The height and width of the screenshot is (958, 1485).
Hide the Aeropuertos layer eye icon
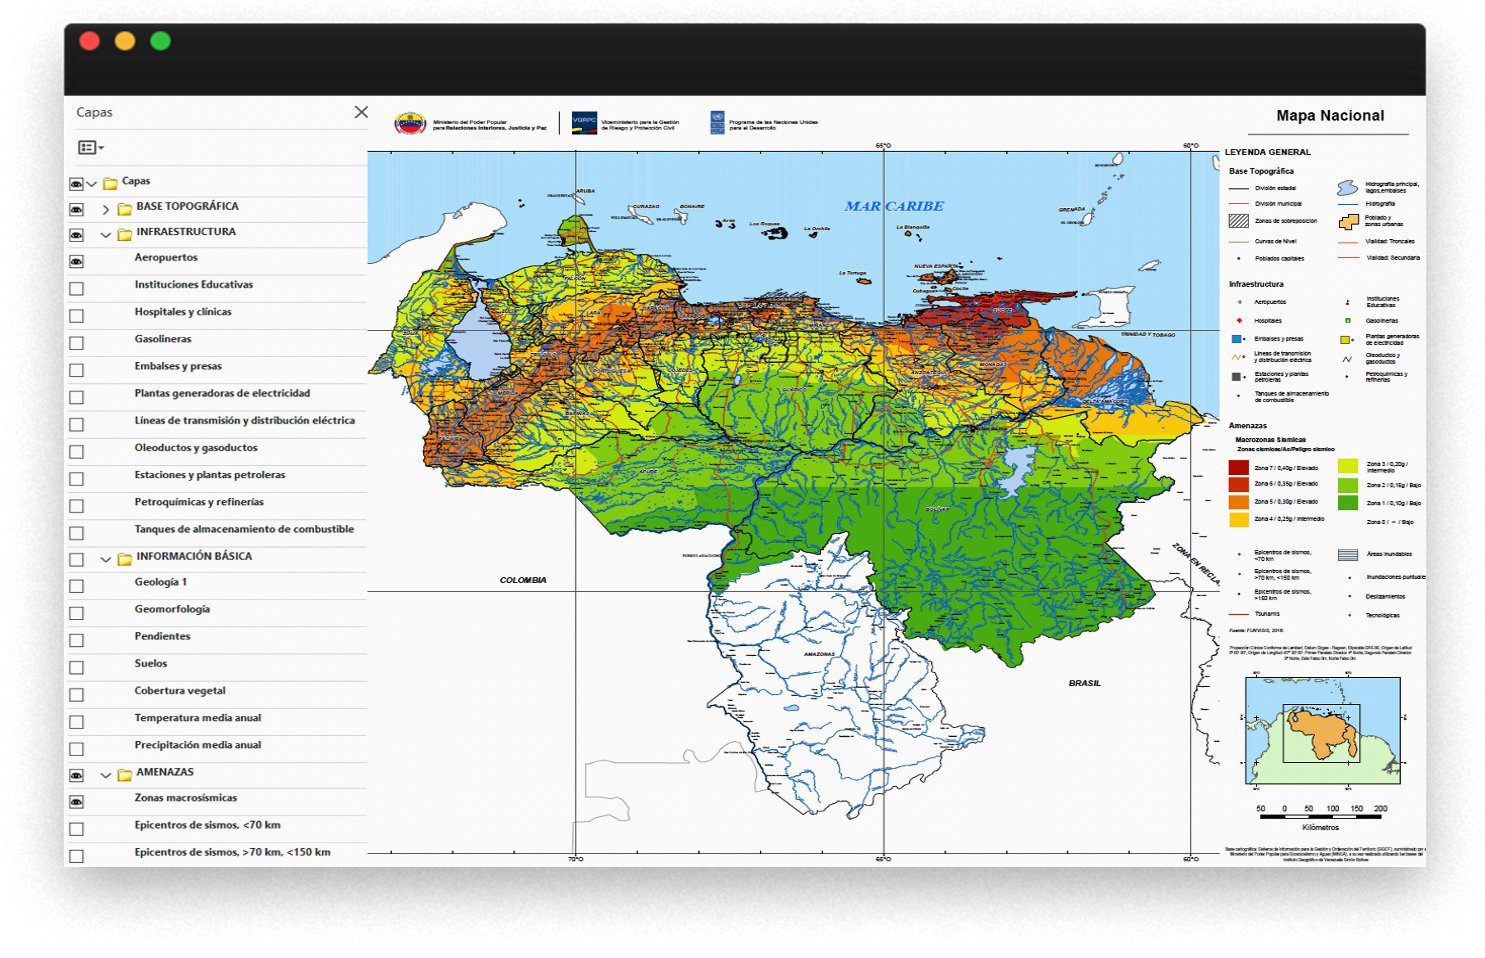pos(76,262)
